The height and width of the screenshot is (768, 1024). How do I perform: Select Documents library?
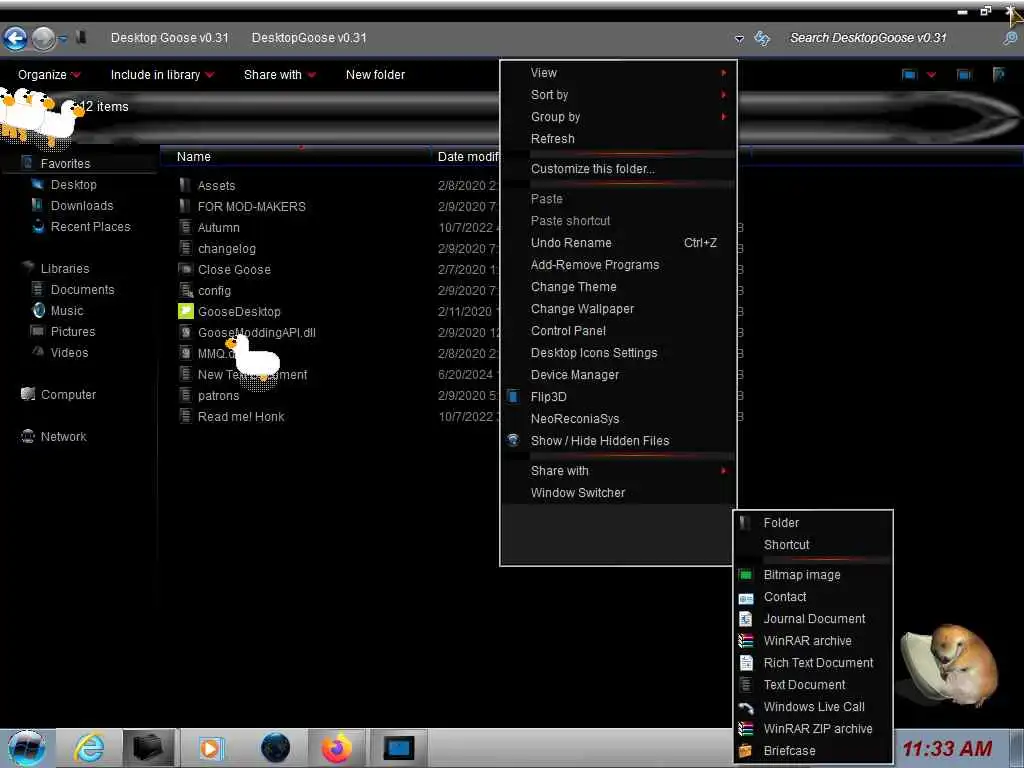(x=82, y=289)
